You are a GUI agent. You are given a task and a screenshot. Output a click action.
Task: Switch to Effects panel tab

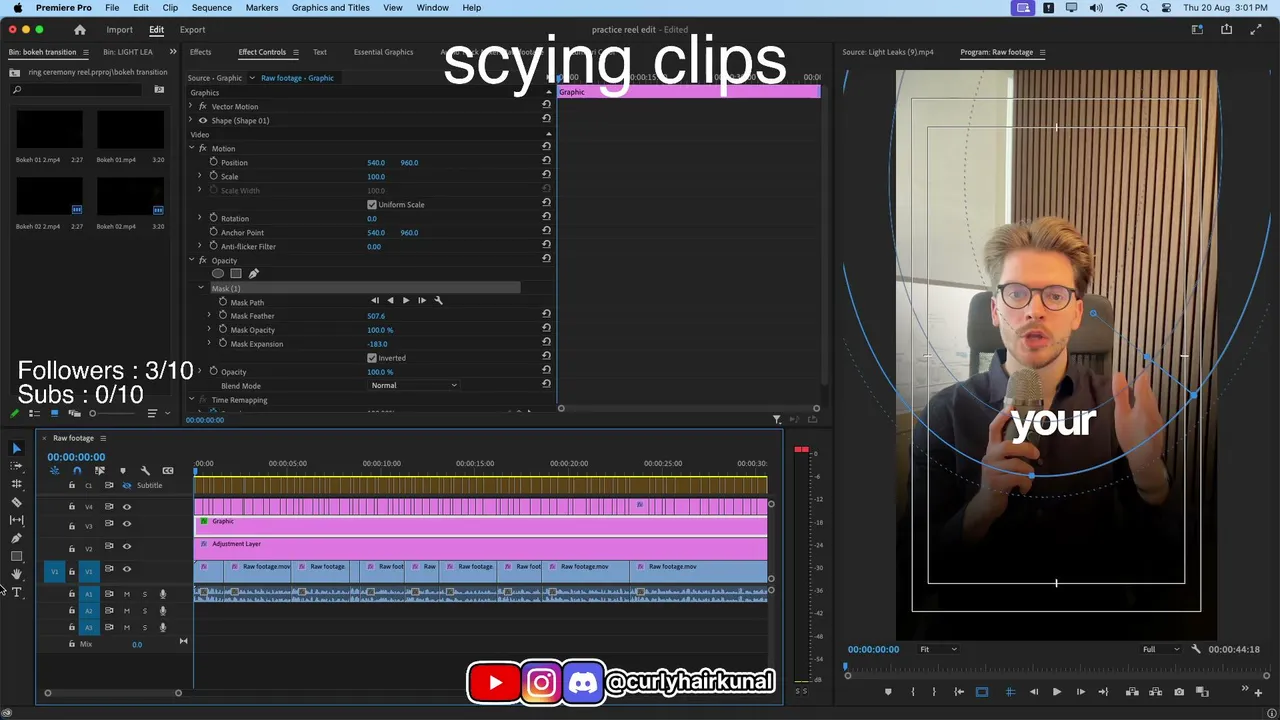pyautogui.click(x=200, y=52)
